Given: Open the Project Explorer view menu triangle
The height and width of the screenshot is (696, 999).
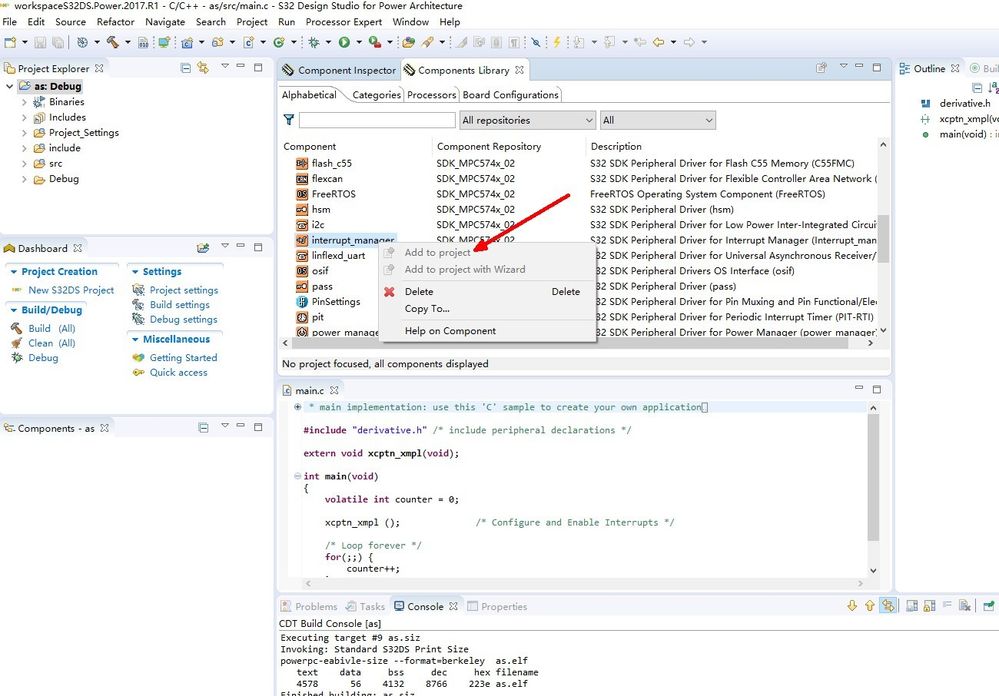Looking at the screenshot, I should (224, 66).
